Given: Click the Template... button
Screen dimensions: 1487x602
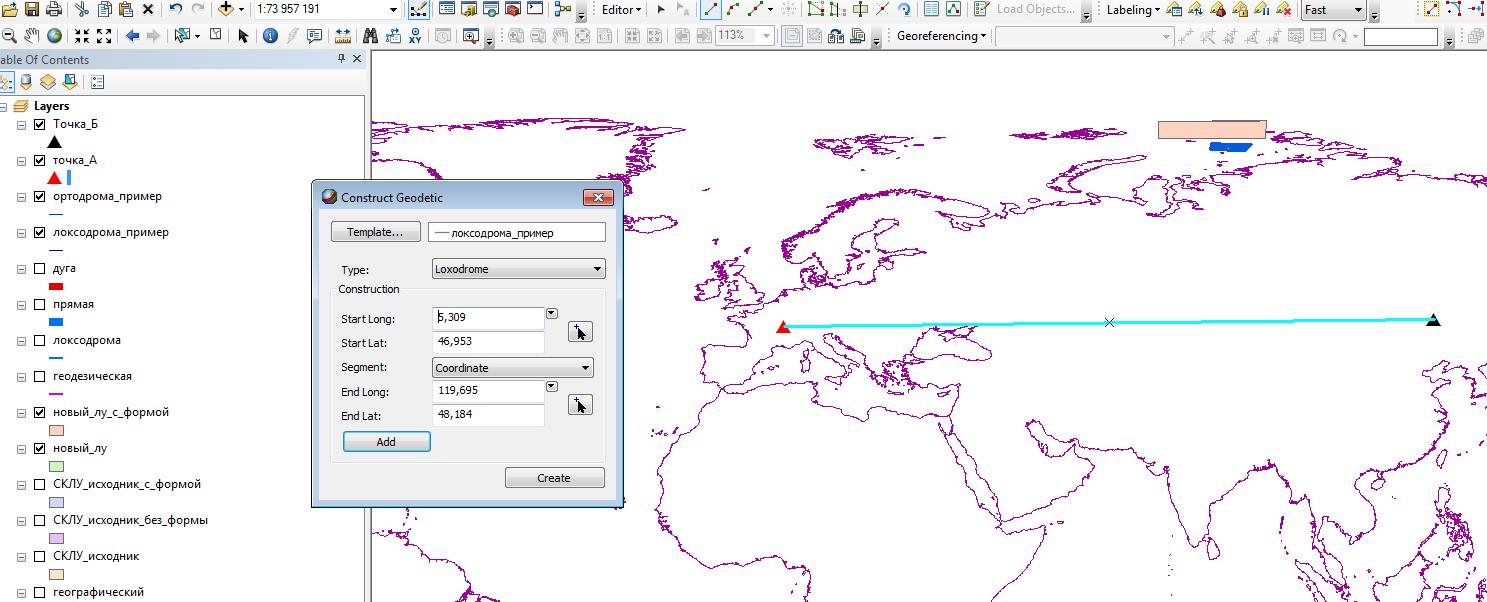Looking at the screenshot, I should [x=375, y=232].
